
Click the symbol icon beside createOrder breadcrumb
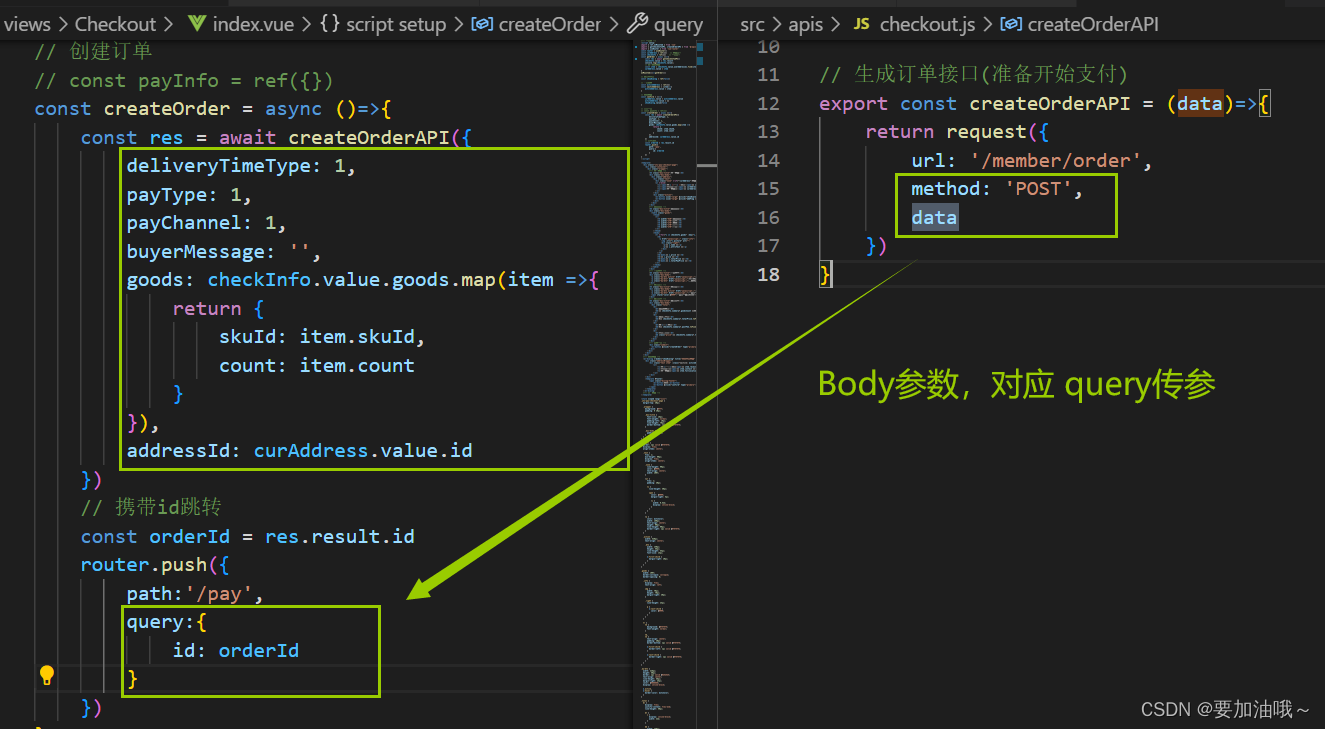(x=485, y=24)
